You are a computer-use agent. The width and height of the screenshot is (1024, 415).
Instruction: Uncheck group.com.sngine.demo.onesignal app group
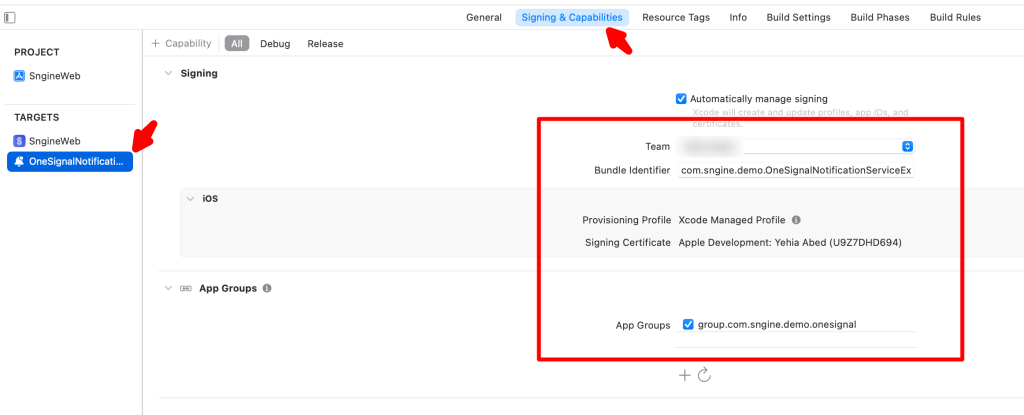(x=688, y=324)
